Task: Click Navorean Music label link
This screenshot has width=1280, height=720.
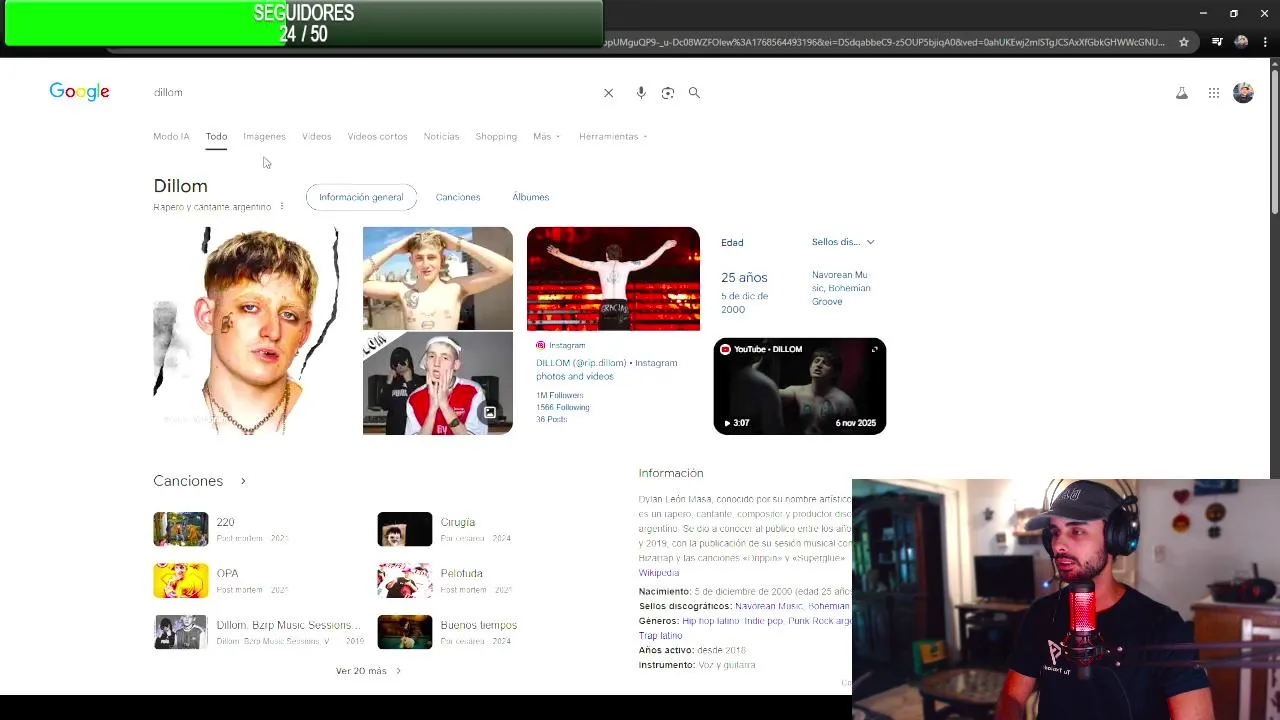Action: pyautogui.click(x=769, y=606)
